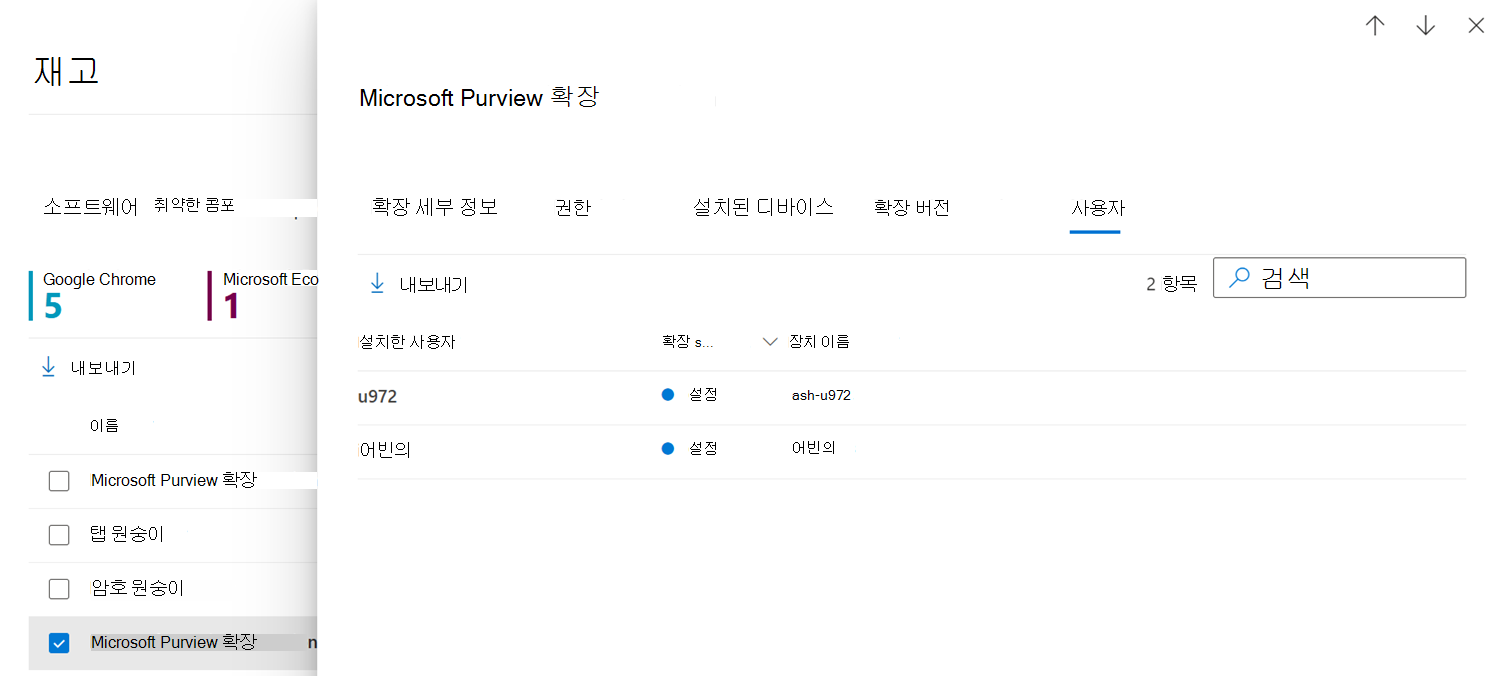Click the 재고 page heading
The width and height of the screenshot is (1500, 676).
pyautogui.click(x=66, y=71)
